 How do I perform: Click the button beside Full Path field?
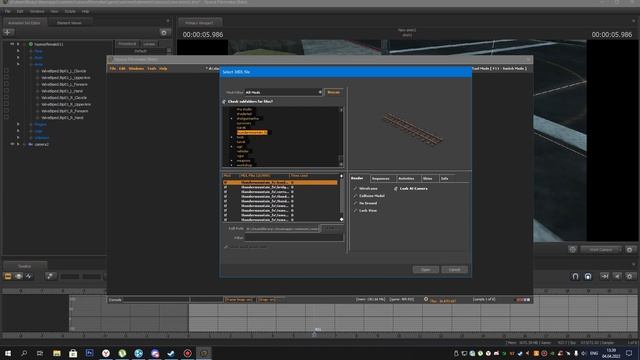331,229
